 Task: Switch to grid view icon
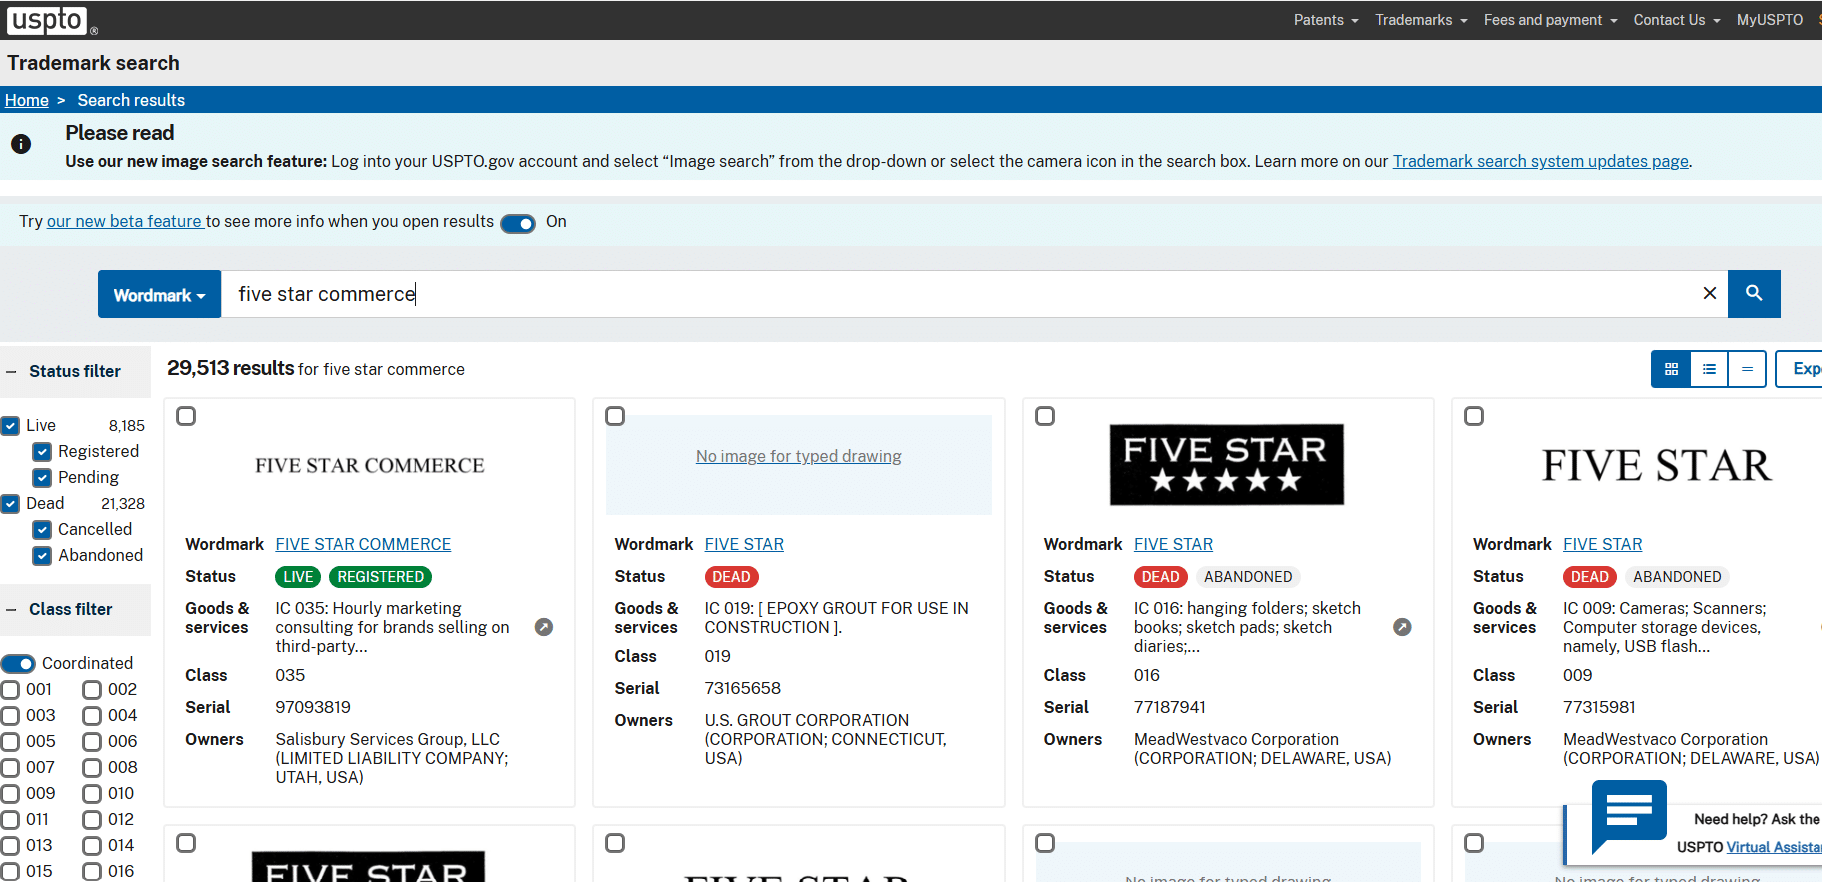click(1671, 369)
